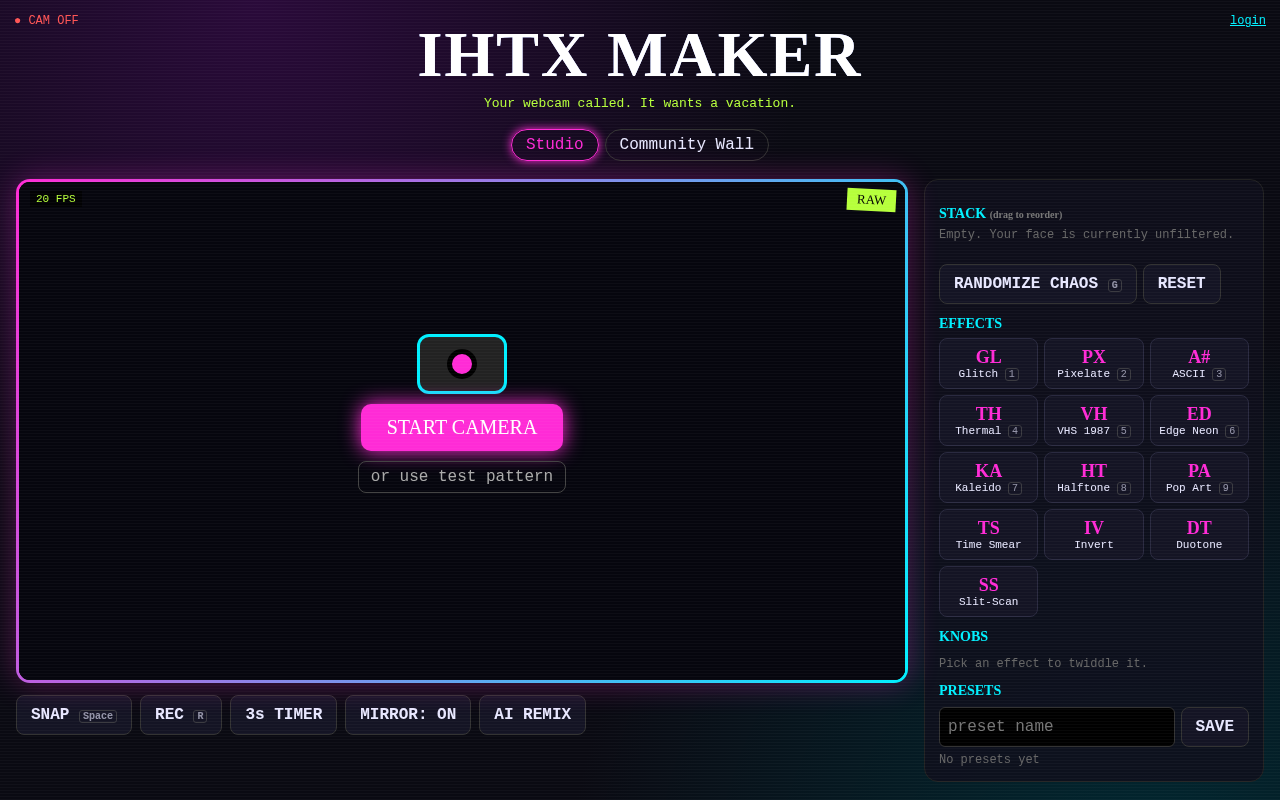Click the 20 FPS counter

pyautogui.click(x=56, y=199)
